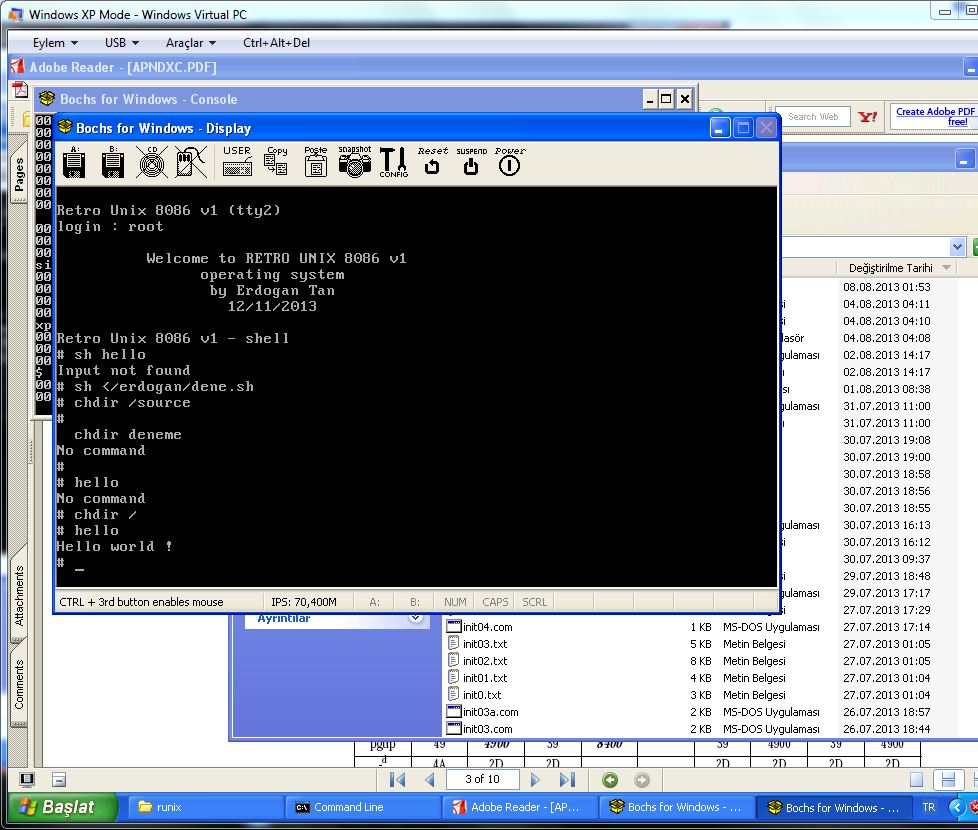Image resolution: width=978 pixels, height=830 pixels.
Task: Open the Pages side tab
Action: (19, 174)
